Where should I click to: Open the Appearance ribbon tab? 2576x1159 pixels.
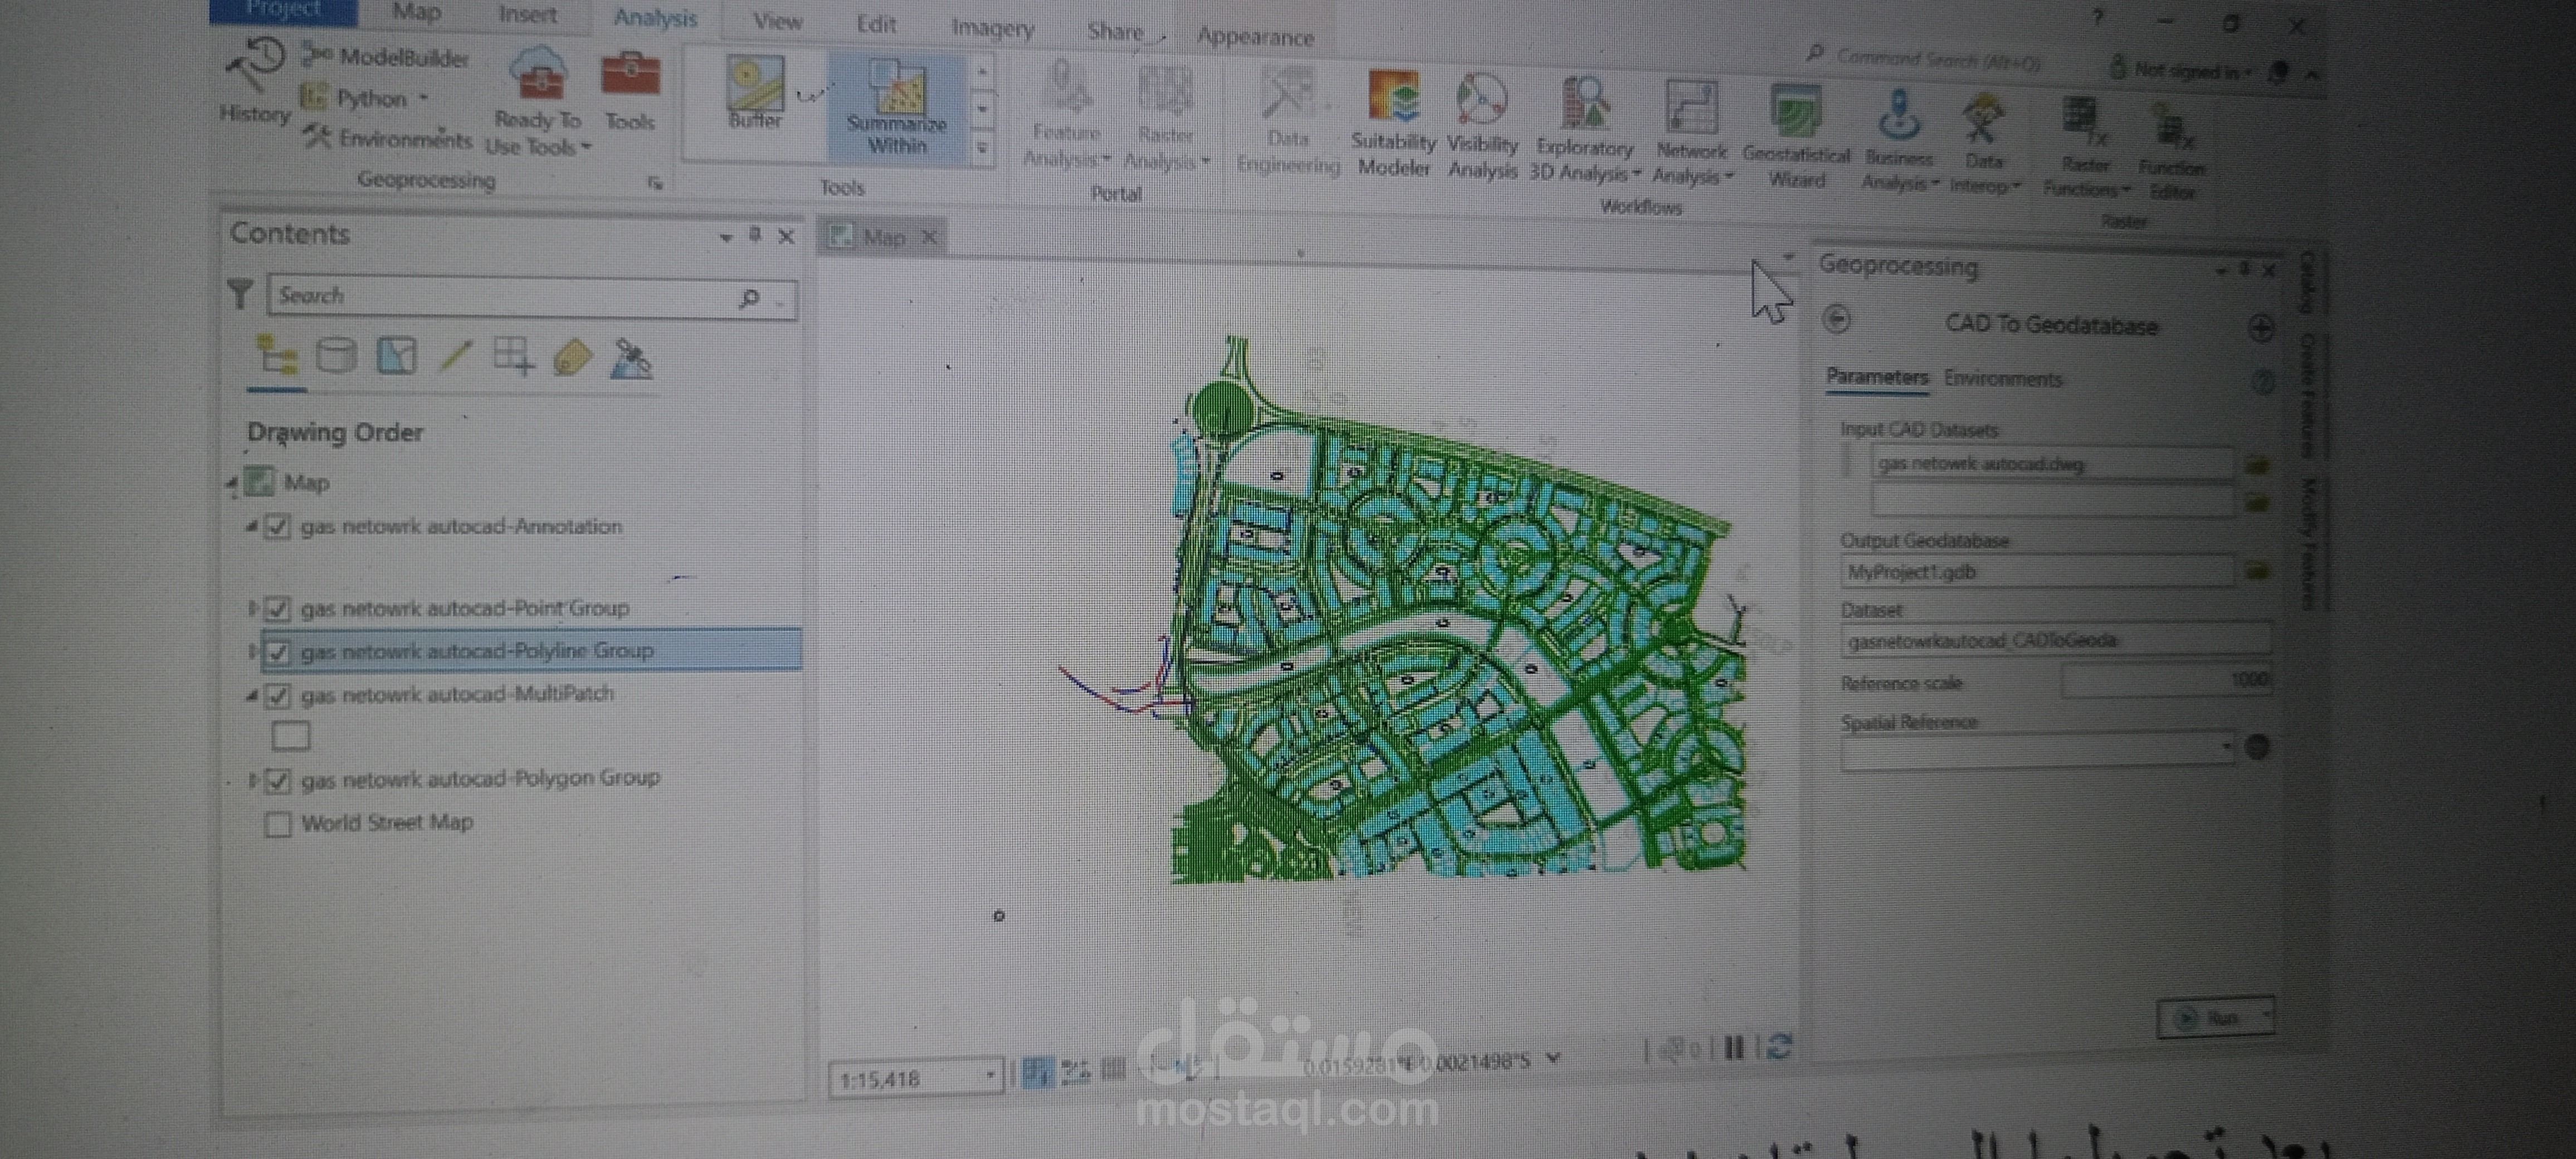pos(1255,37)
